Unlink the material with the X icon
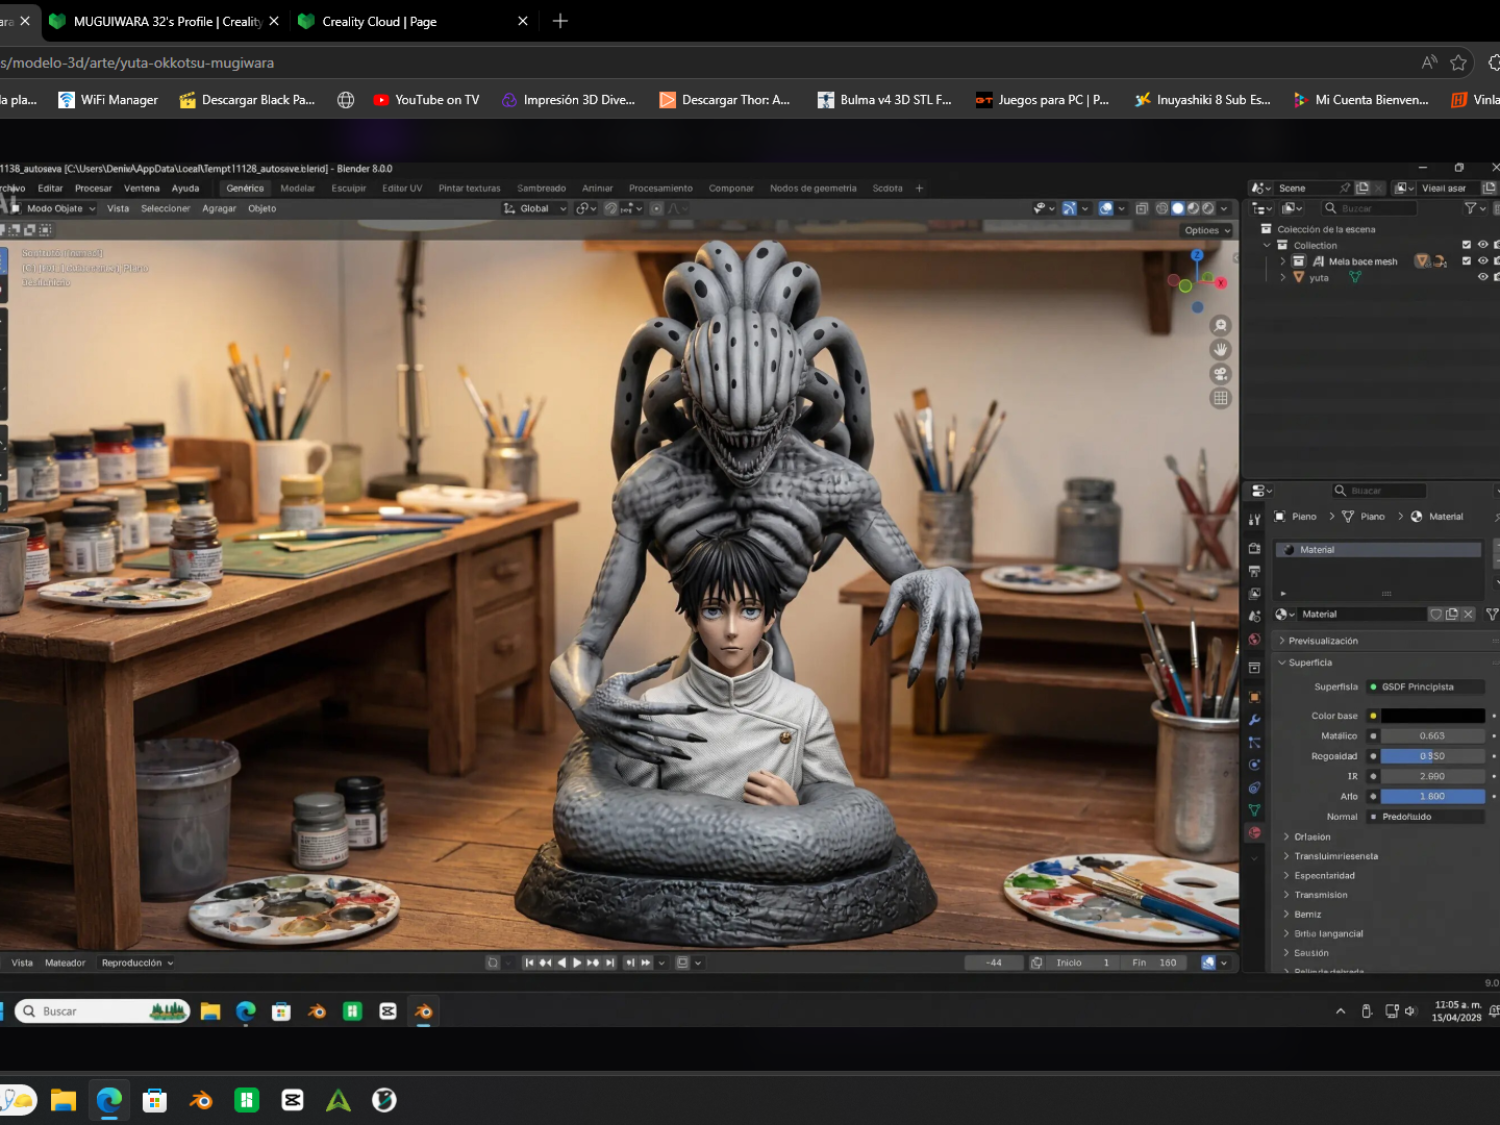1500x1125 pixels. click(x=1468, y=614)
